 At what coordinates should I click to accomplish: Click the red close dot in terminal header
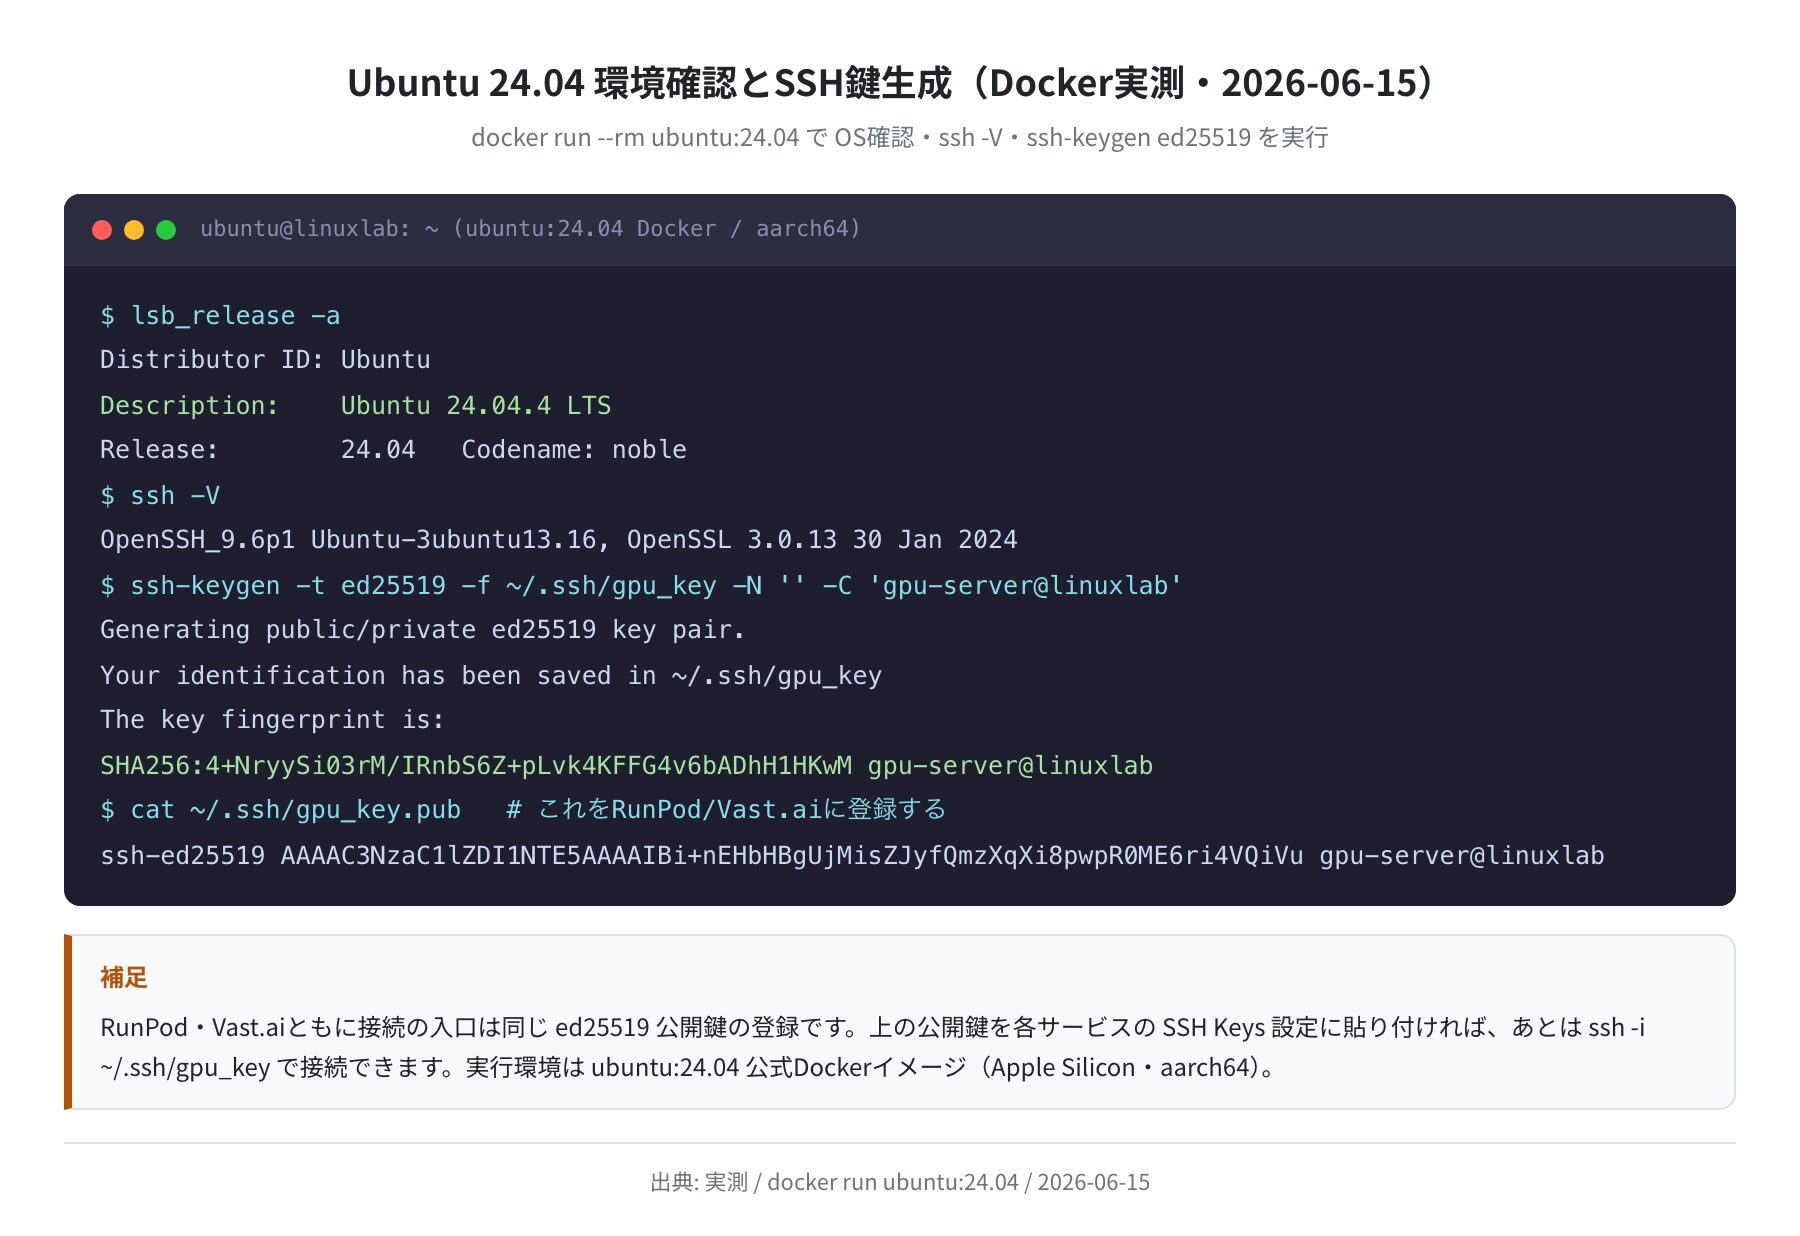102,230
